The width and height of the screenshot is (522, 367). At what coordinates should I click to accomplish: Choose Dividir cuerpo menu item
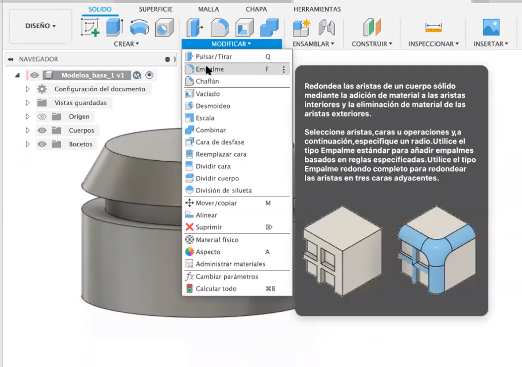tap(237, 178)
